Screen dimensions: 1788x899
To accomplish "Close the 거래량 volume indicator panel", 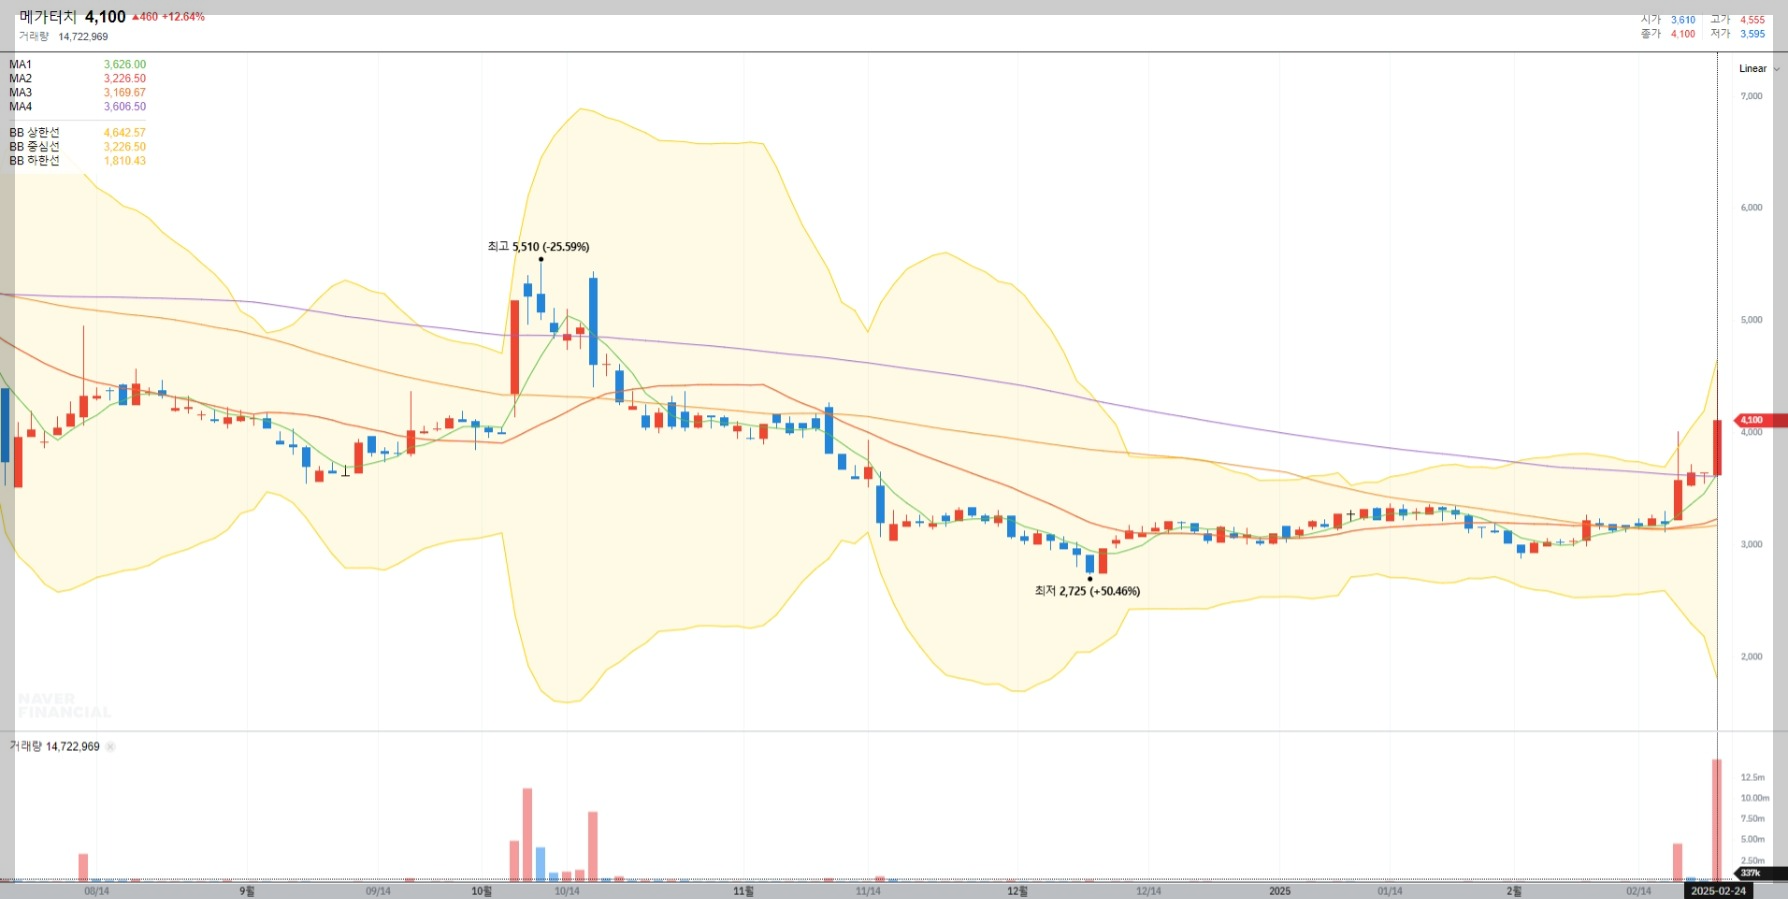I will 110,747.
